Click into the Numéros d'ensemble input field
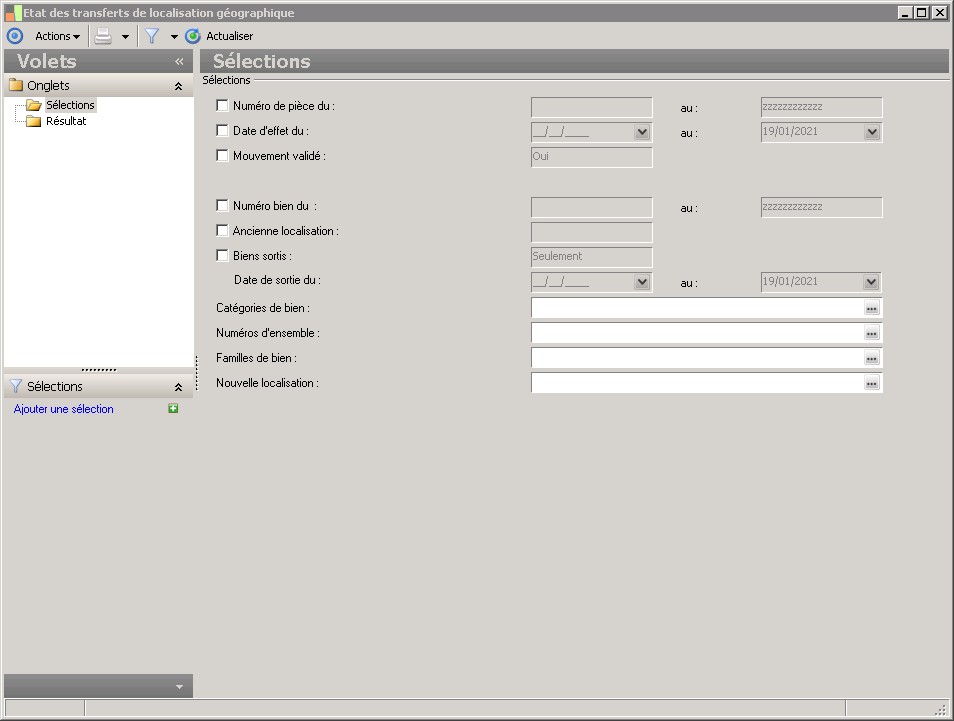Image resolution: width=954 pixels, height=721 pixels. [x=696, y=333]
